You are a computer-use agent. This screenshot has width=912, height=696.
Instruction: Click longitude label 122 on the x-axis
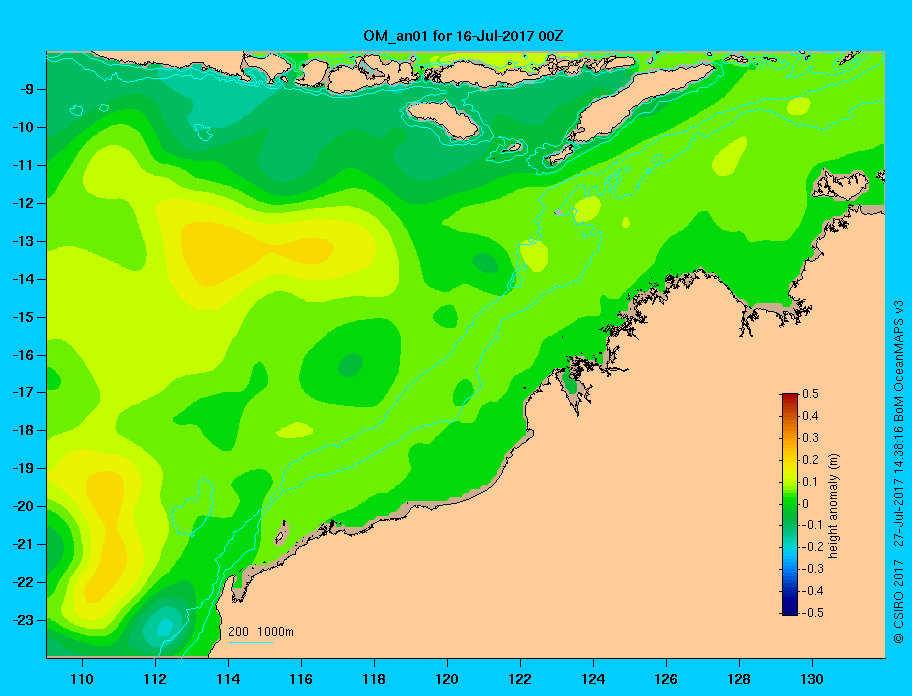(520, 679)
